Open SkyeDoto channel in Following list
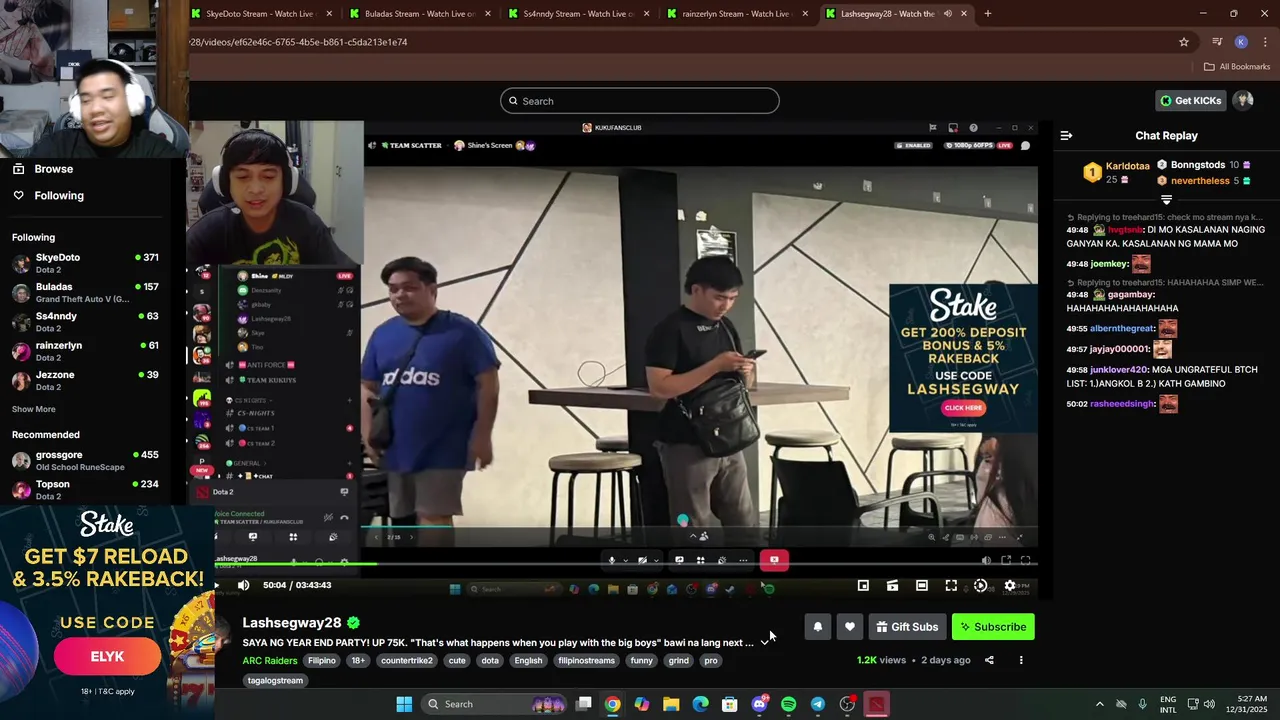The height and width of the screenshot is (720, 1280). (85, 263)
